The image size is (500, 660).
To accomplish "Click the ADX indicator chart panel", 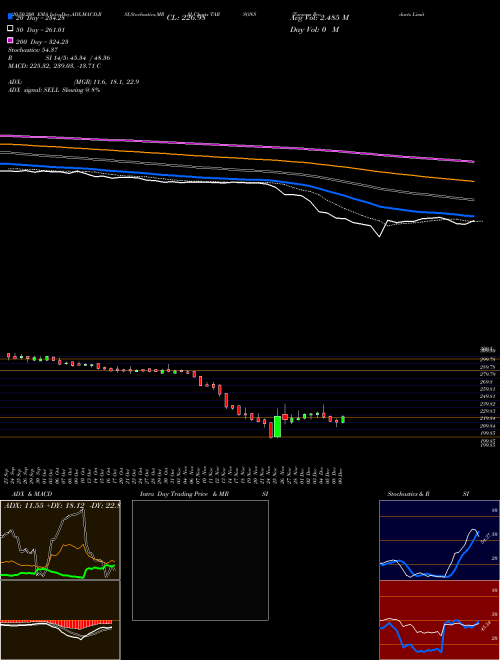I will 60,540.
